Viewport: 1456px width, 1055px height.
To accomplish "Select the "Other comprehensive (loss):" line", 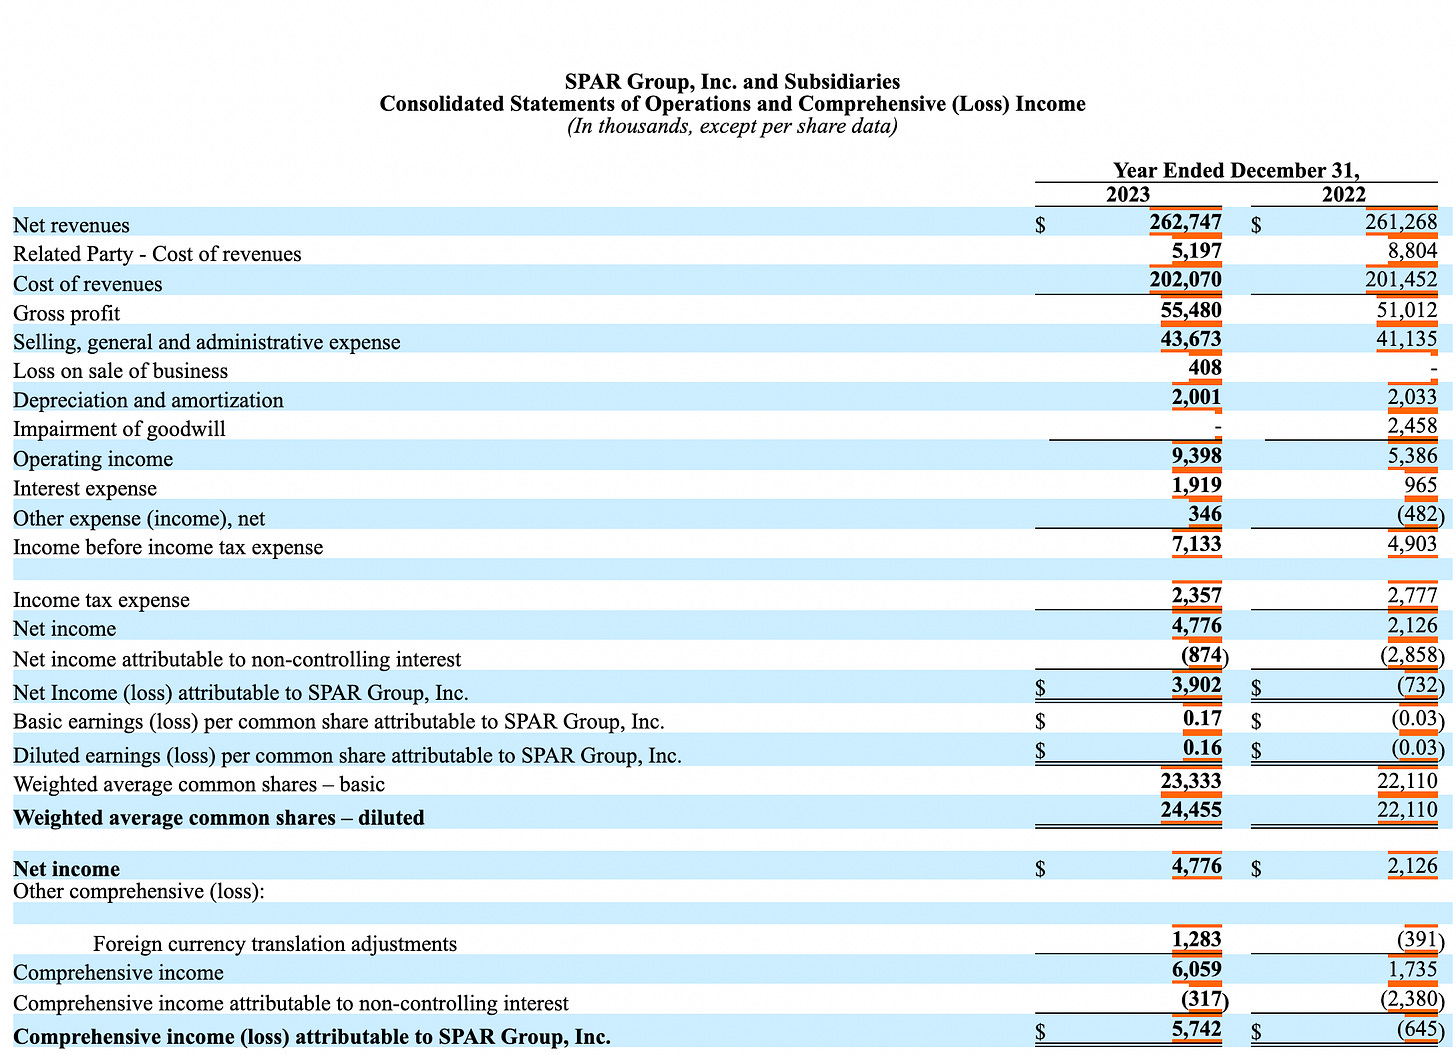I will pyautogui.click(x=139, y=891).
